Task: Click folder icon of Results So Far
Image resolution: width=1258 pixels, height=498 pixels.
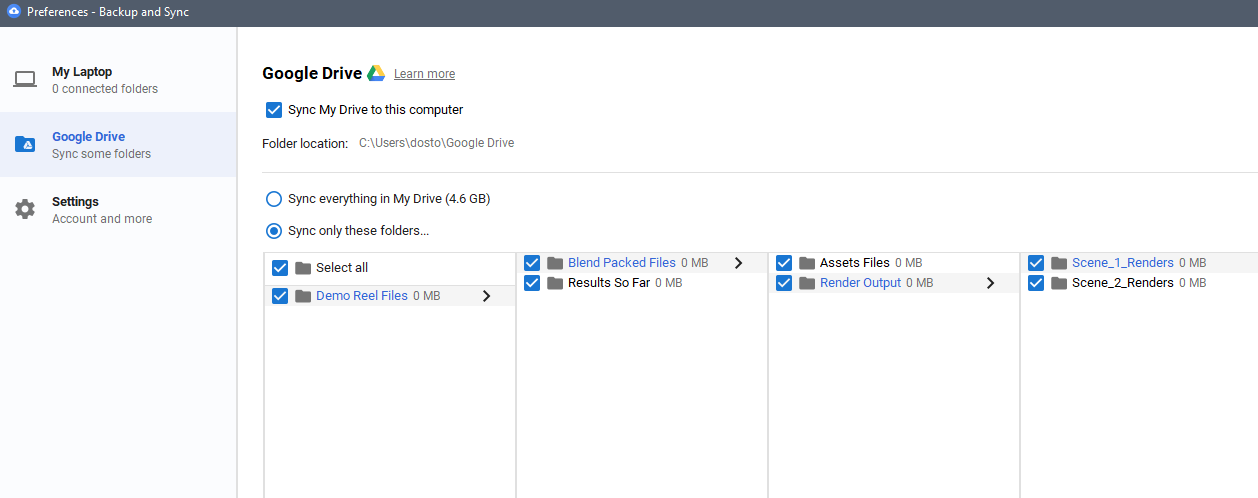Action: [555, 283]
